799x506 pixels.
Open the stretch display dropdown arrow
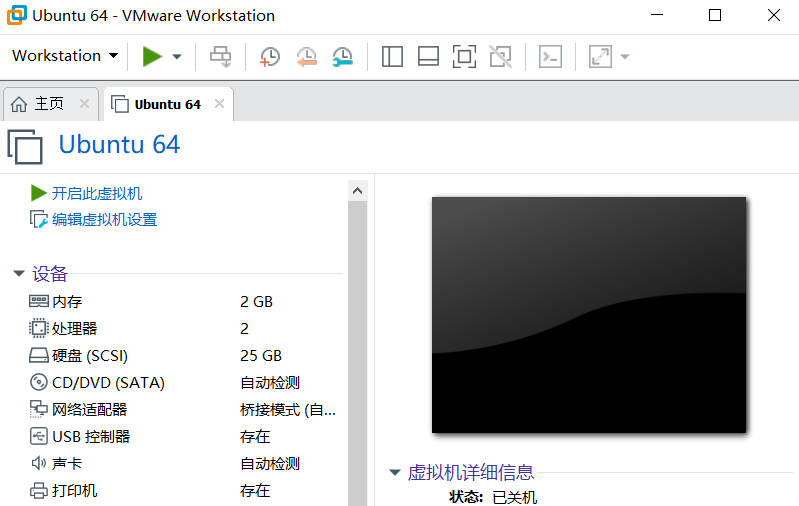click(625, 57)
